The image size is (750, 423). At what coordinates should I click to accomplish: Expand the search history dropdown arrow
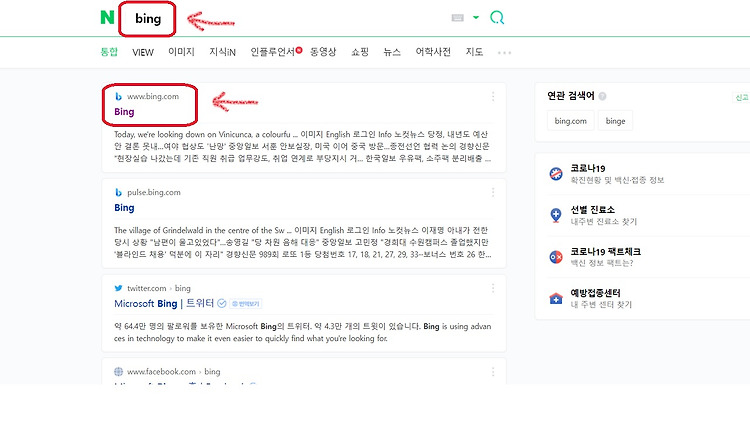click(x=475, y=17)
